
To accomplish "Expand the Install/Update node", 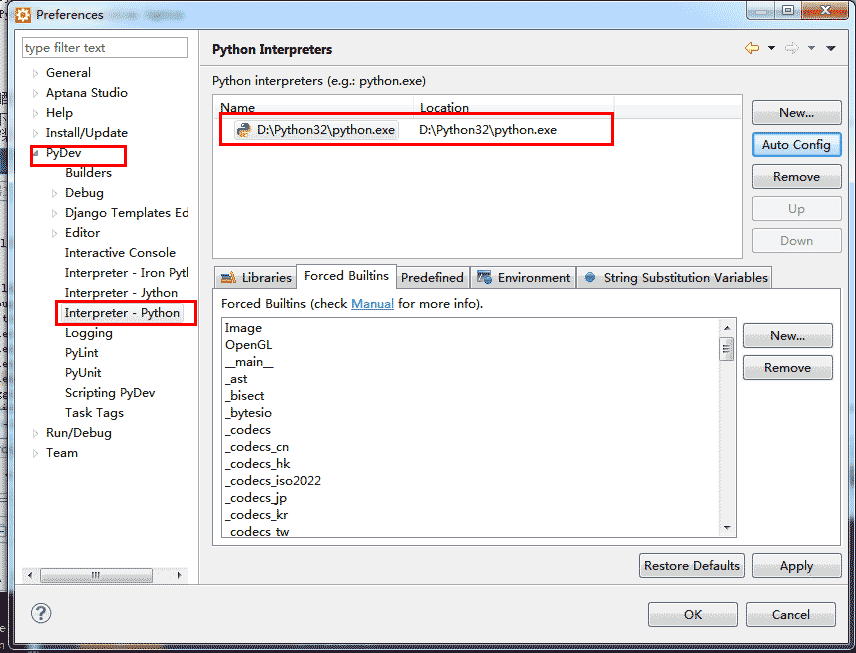I will [35, 133].
